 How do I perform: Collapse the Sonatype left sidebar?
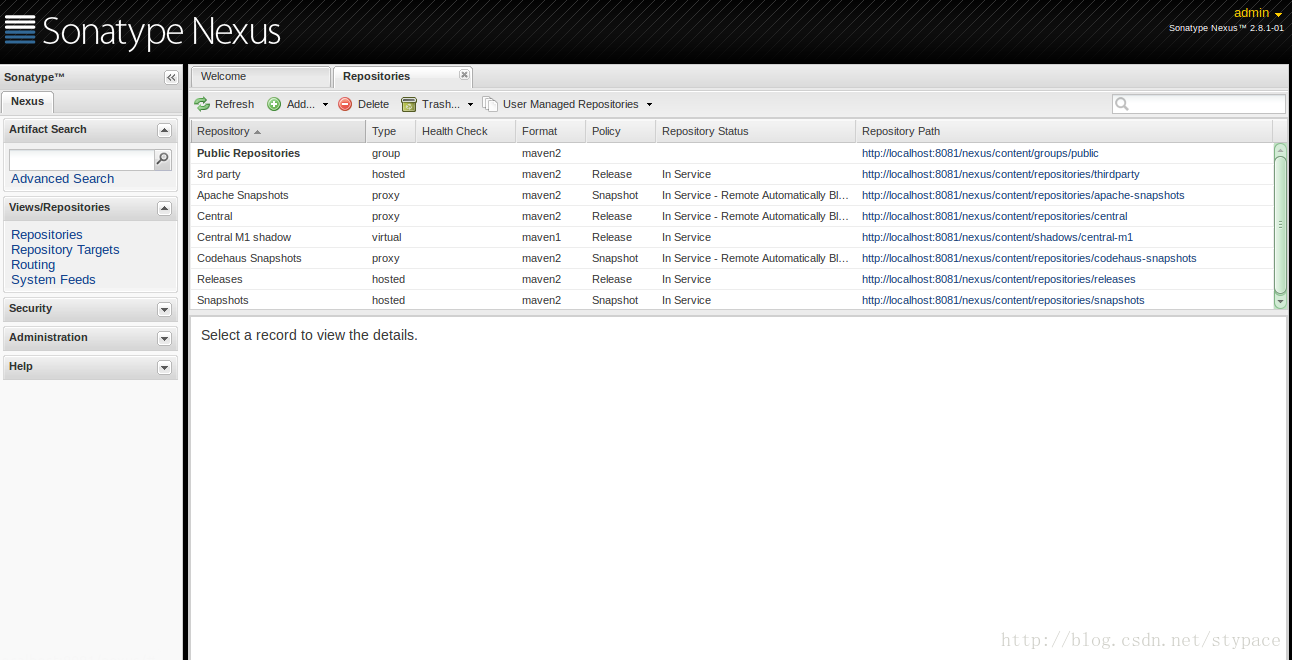click(171, 77)
